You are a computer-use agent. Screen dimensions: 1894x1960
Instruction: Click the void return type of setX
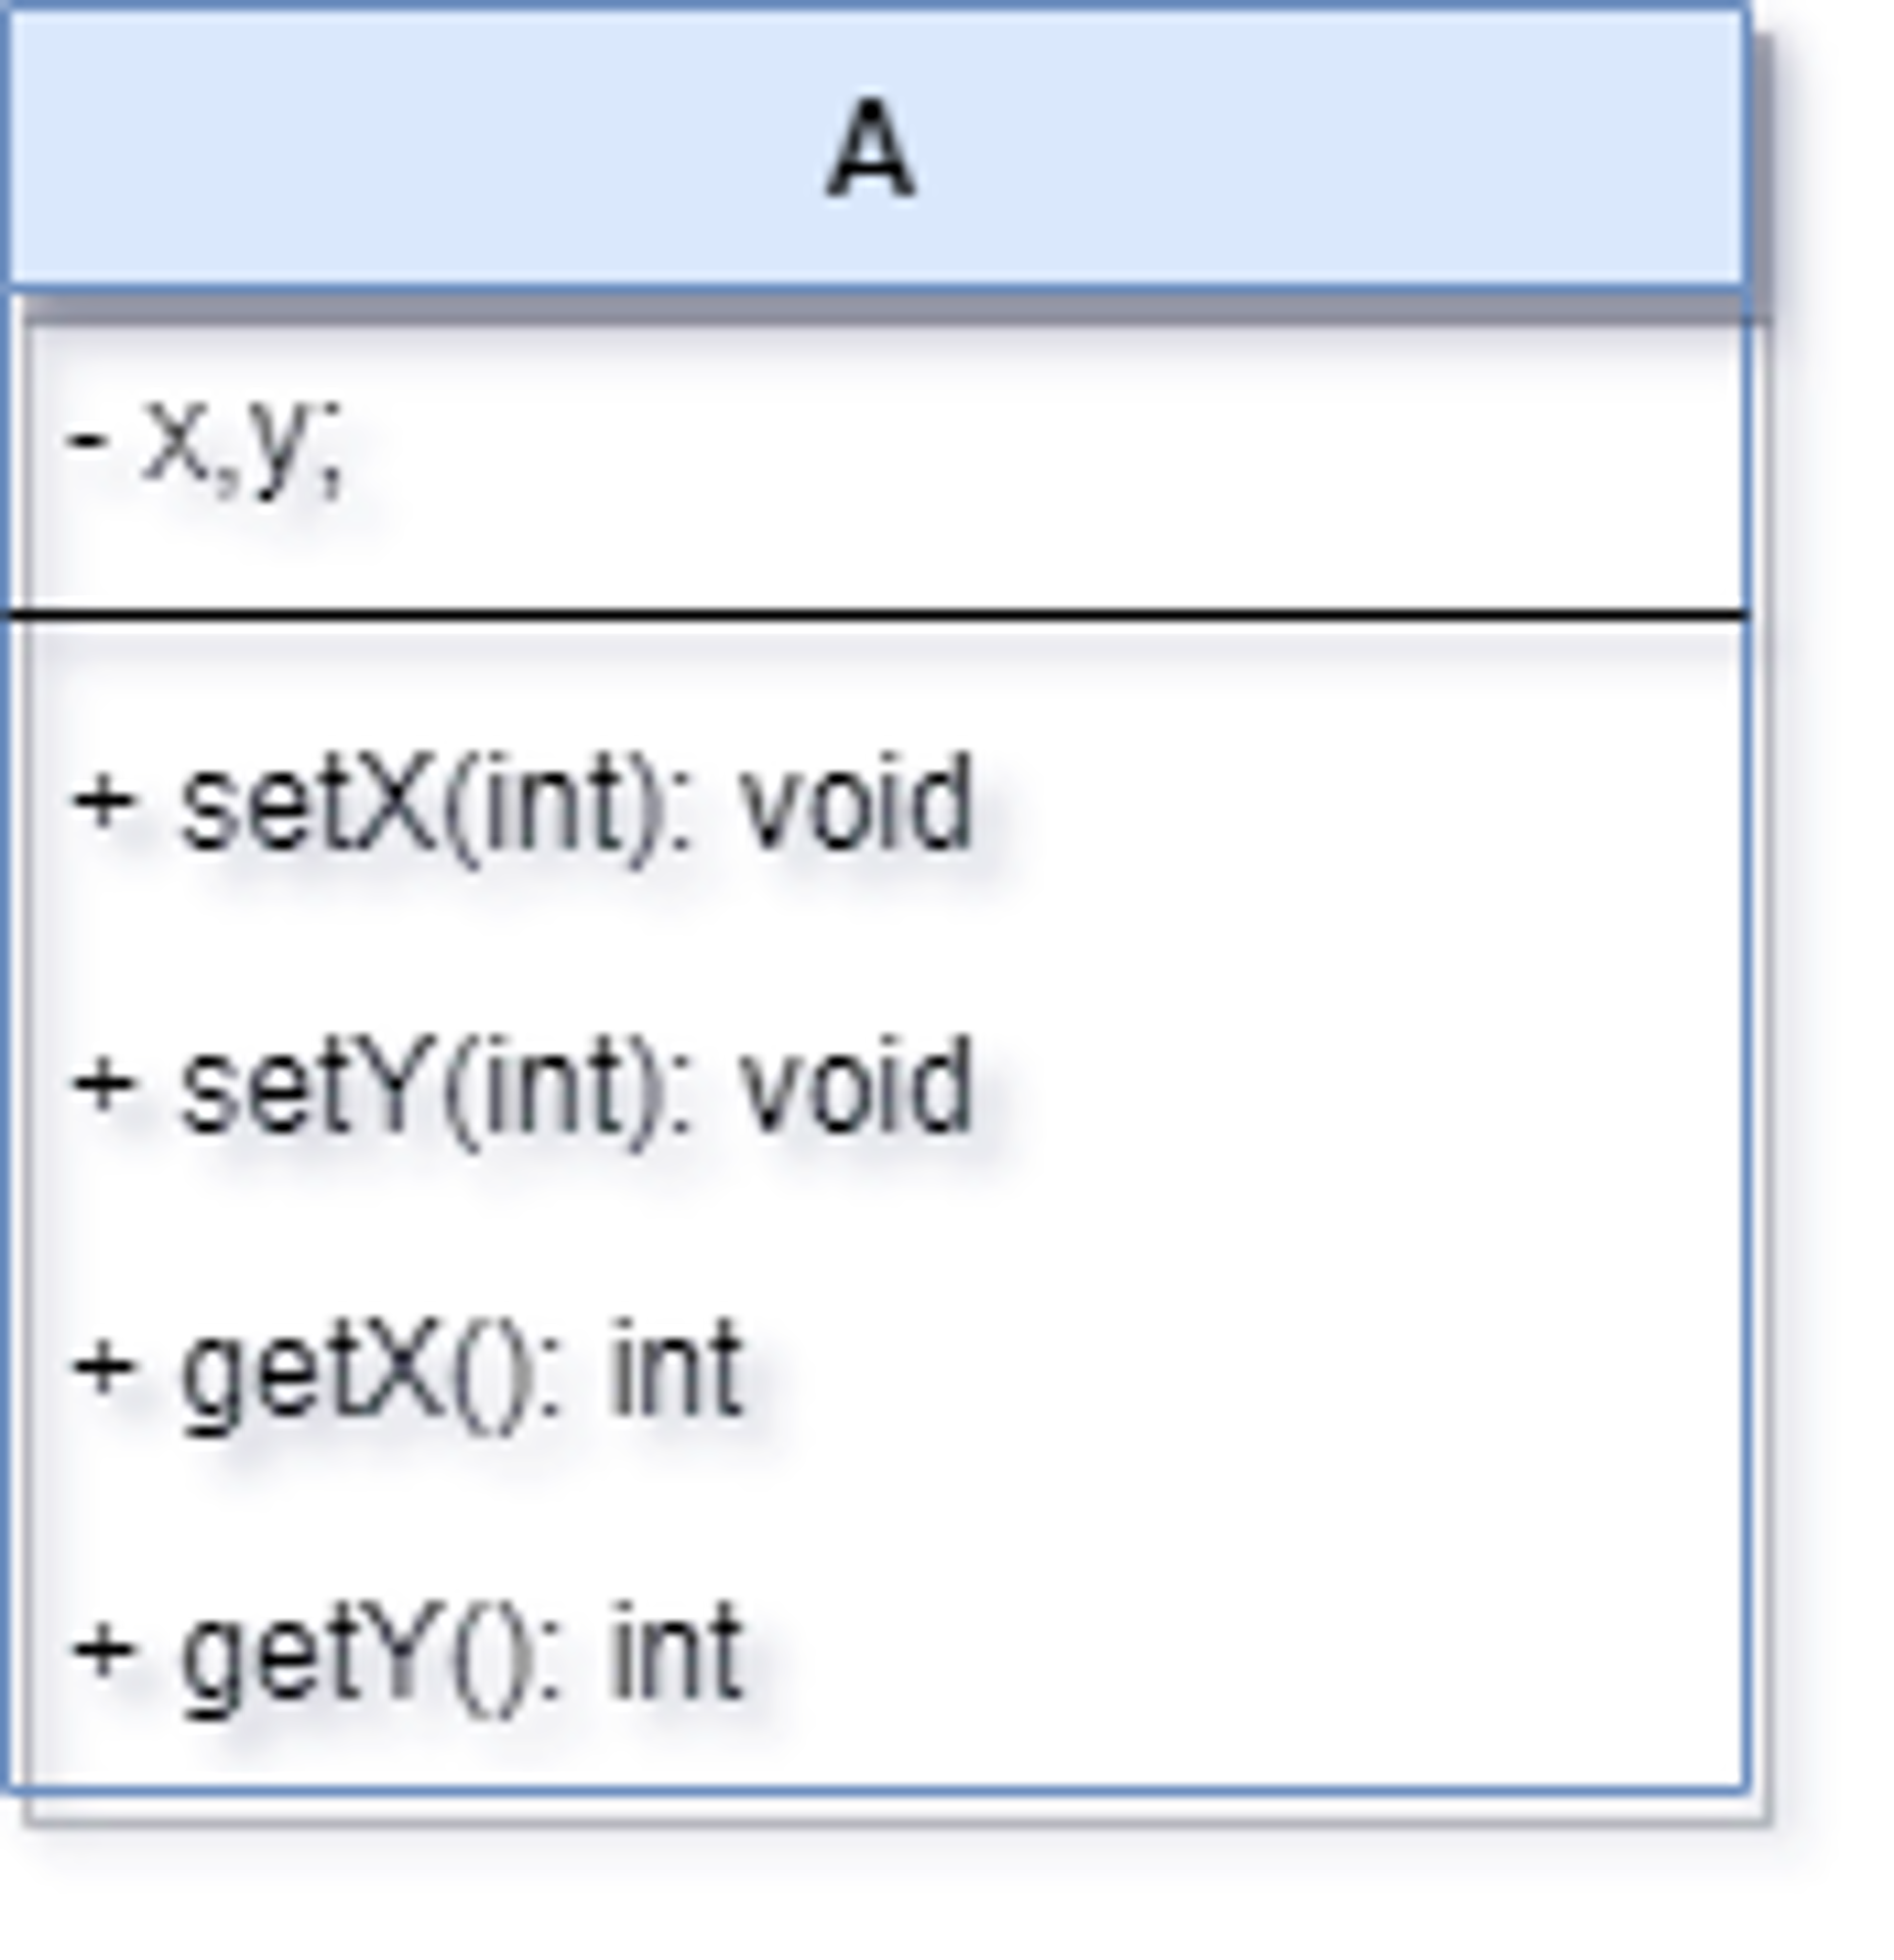855,801
